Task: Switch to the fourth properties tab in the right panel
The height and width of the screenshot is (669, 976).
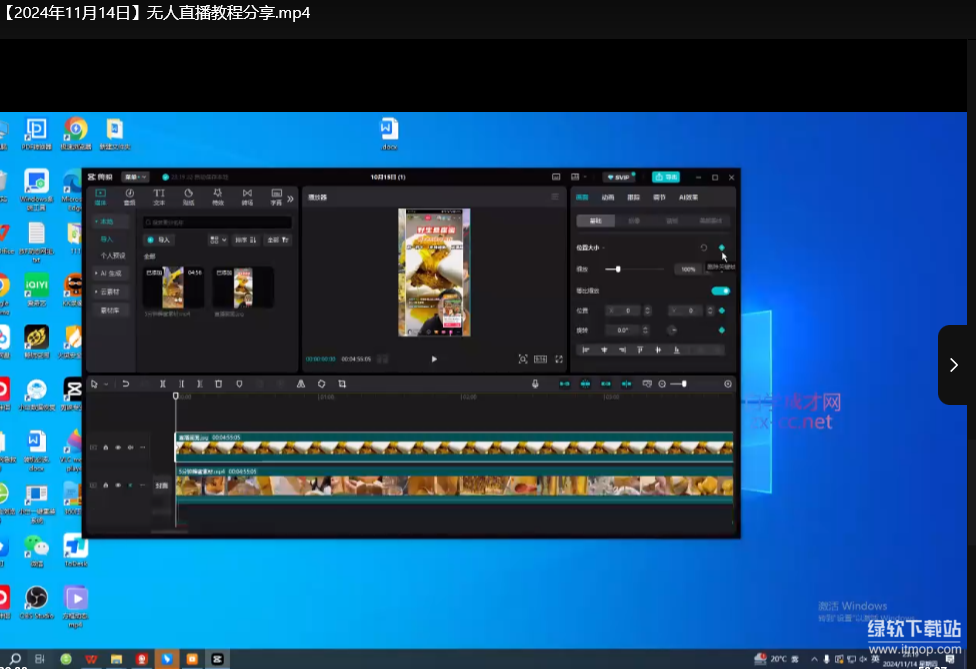Action: point(659,197)
